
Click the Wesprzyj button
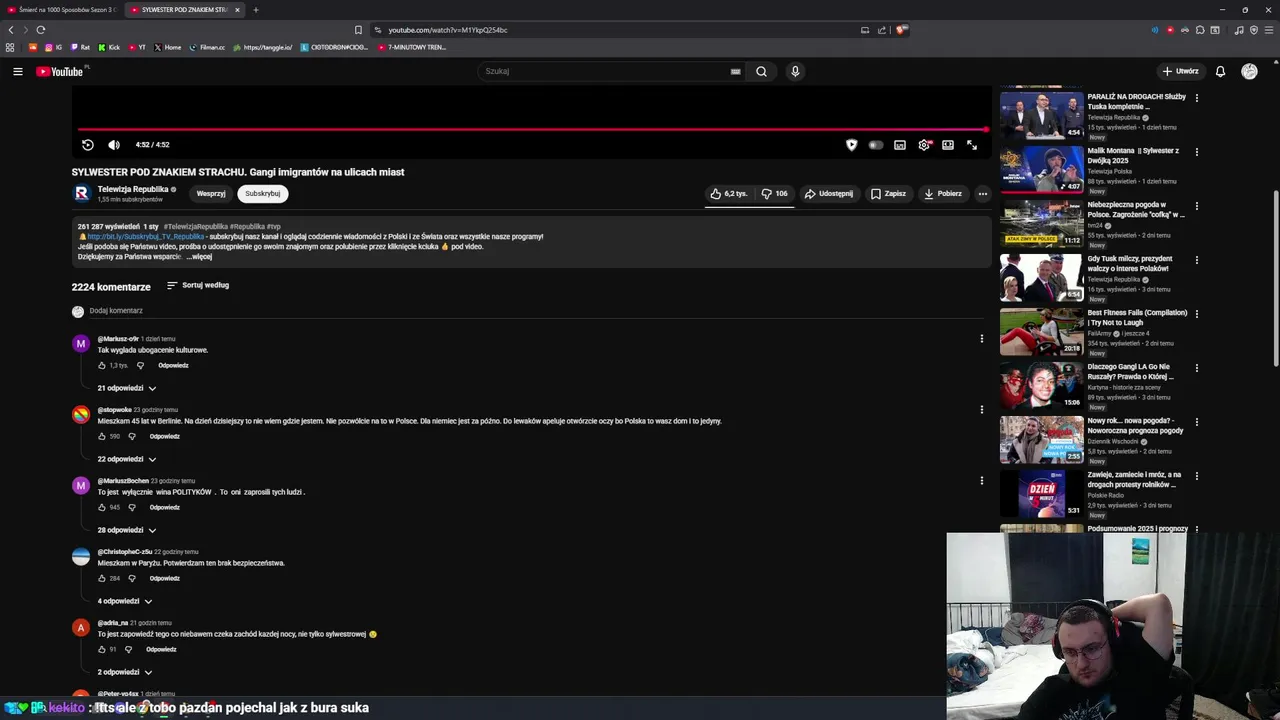[211, 194]
